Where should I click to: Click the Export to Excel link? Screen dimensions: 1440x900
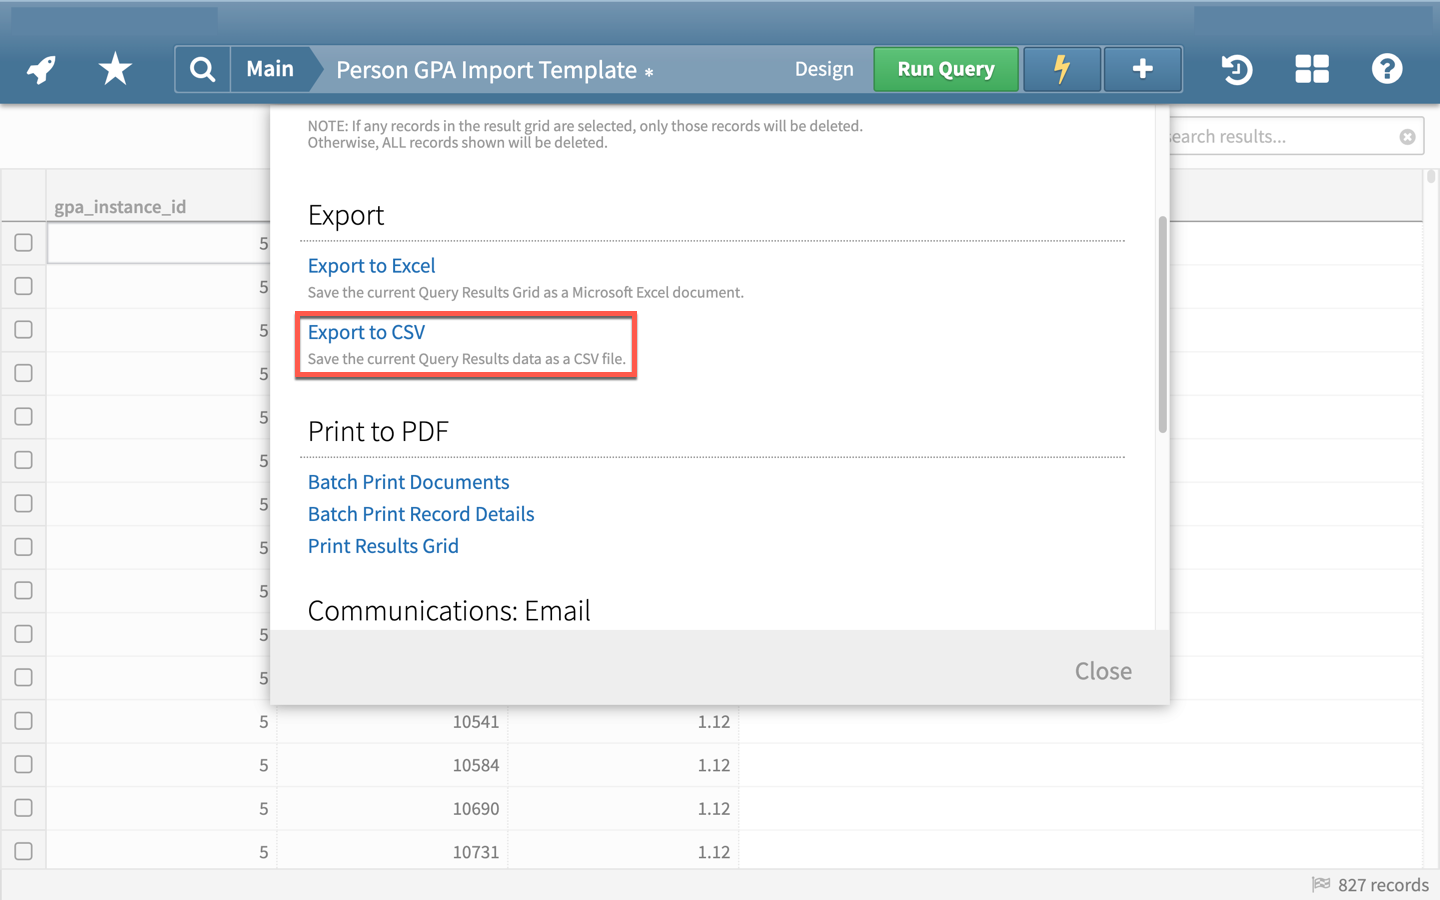pyautogui.click(x=371, y=266)
